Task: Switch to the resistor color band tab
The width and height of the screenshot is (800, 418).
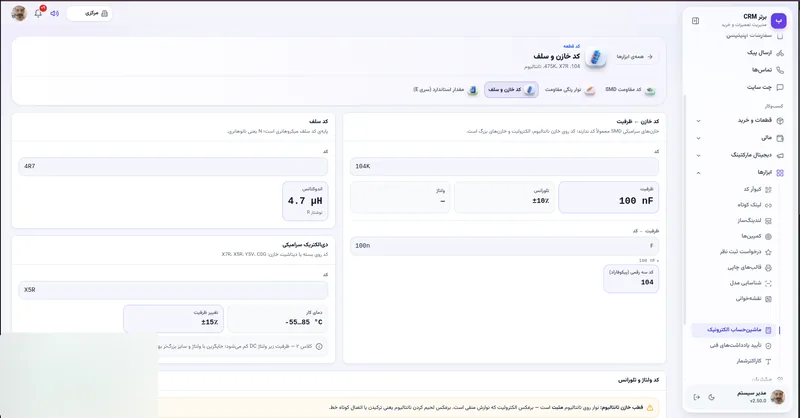Action: coord(569,90)
